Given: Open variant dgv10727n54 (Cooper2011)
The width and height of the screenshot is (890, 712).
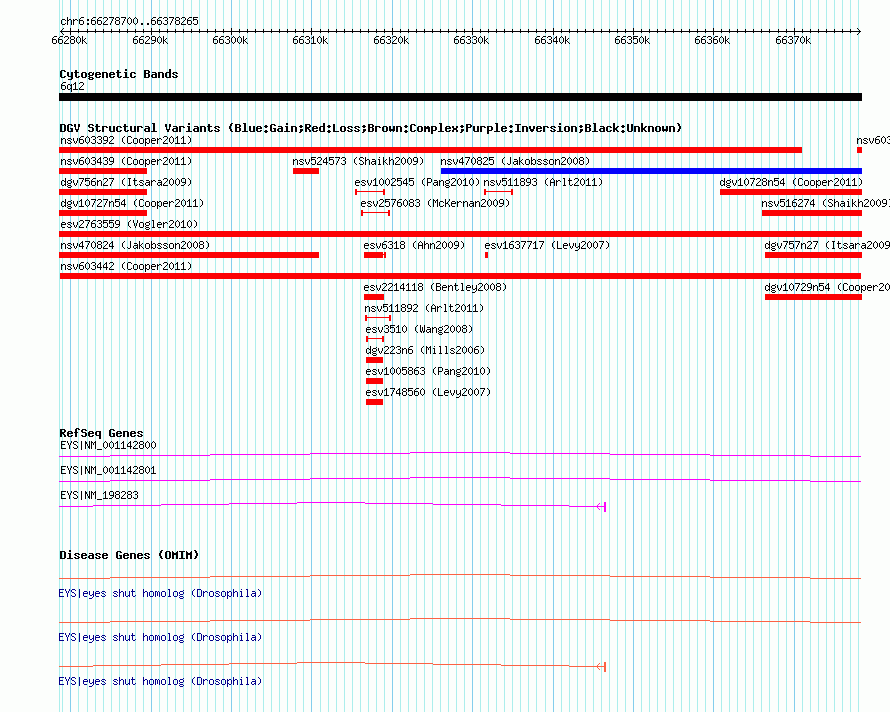Looking at the screenshot, I should (x=132, y=203).
